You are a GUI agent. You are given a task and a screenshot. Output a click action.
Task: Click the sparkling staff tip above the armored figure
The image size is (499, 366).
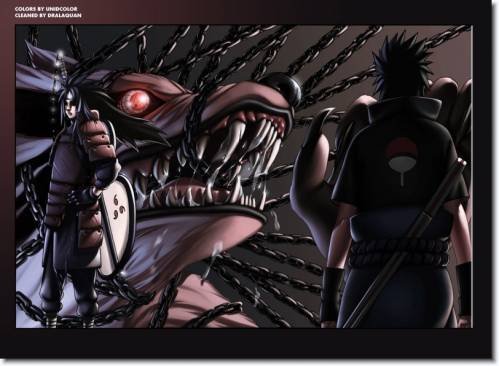60,55
